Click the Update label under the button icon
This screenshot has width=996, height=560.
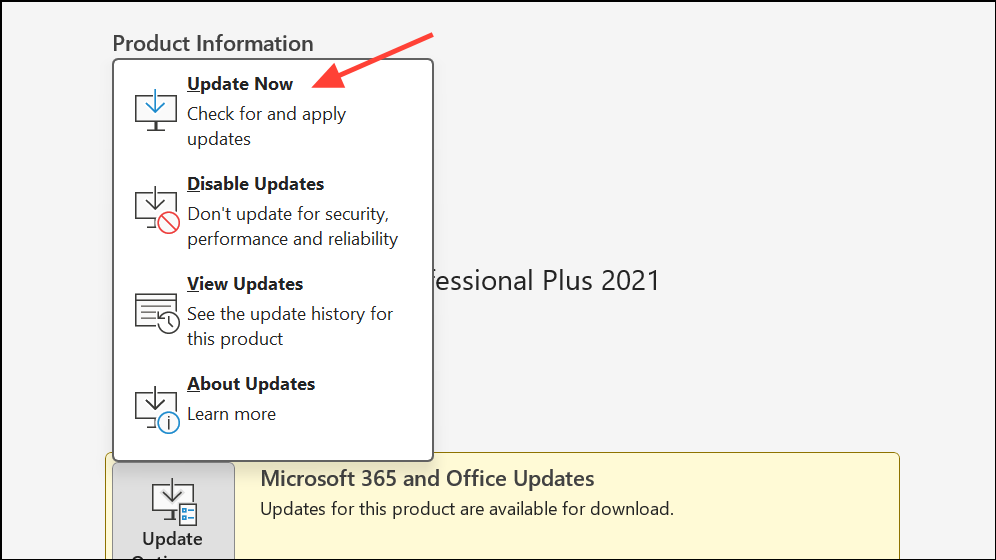[x=172, y=539]
